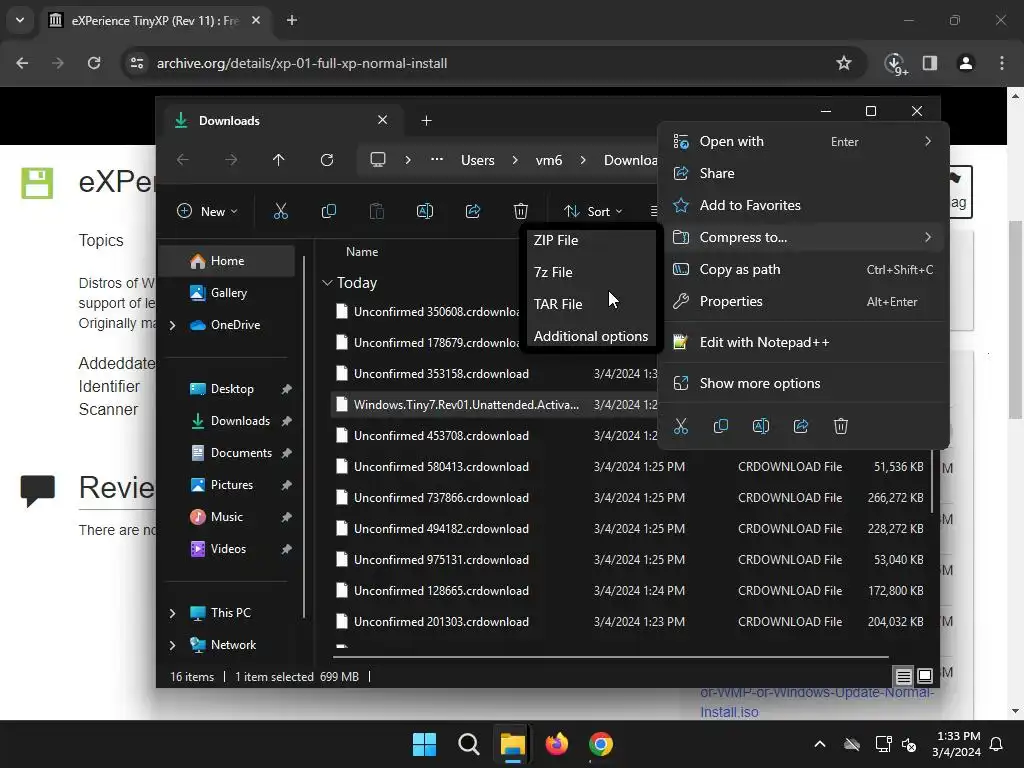The height and width of the screenshot is (768, 1024).
Task: Open taskbar Search
Action: tap(468, 744)
